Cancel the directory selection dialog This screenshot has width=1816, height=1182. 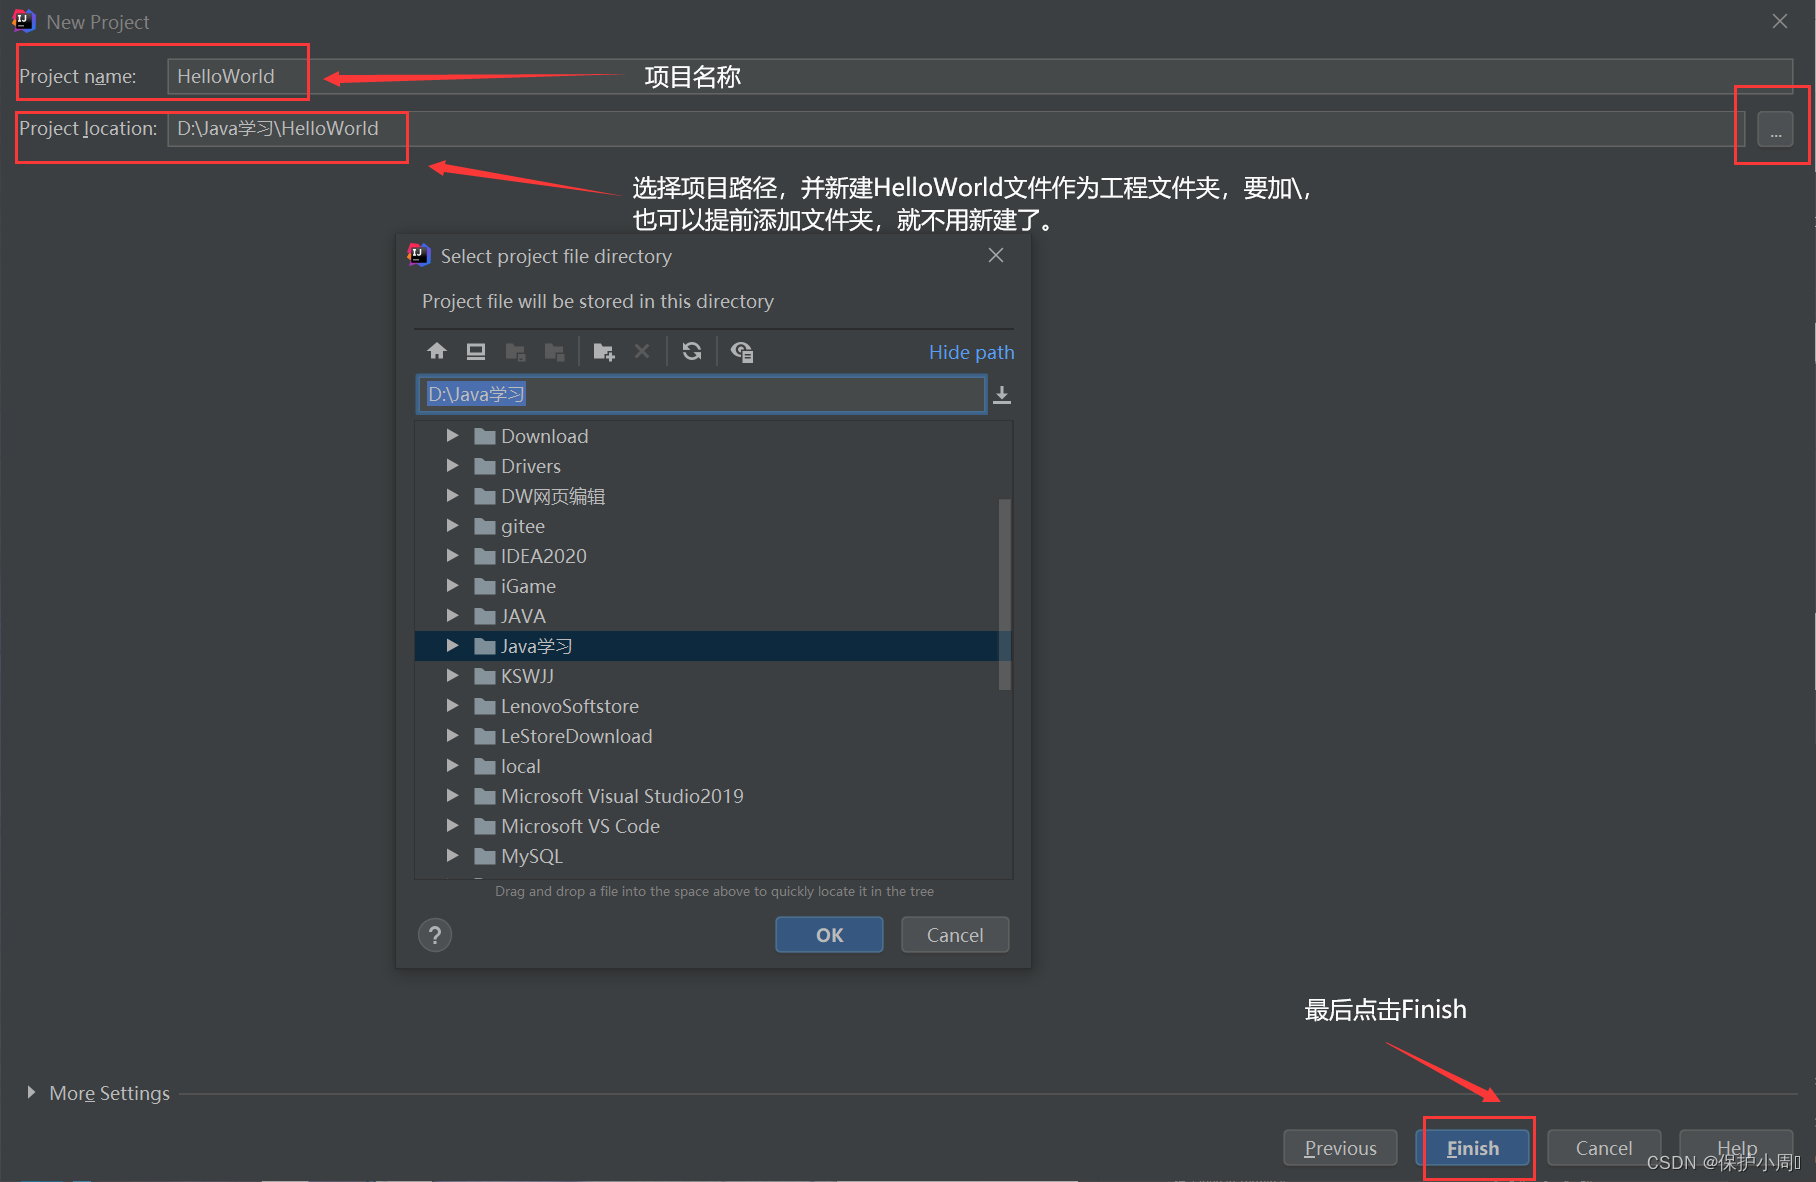[x=955, y=935]
